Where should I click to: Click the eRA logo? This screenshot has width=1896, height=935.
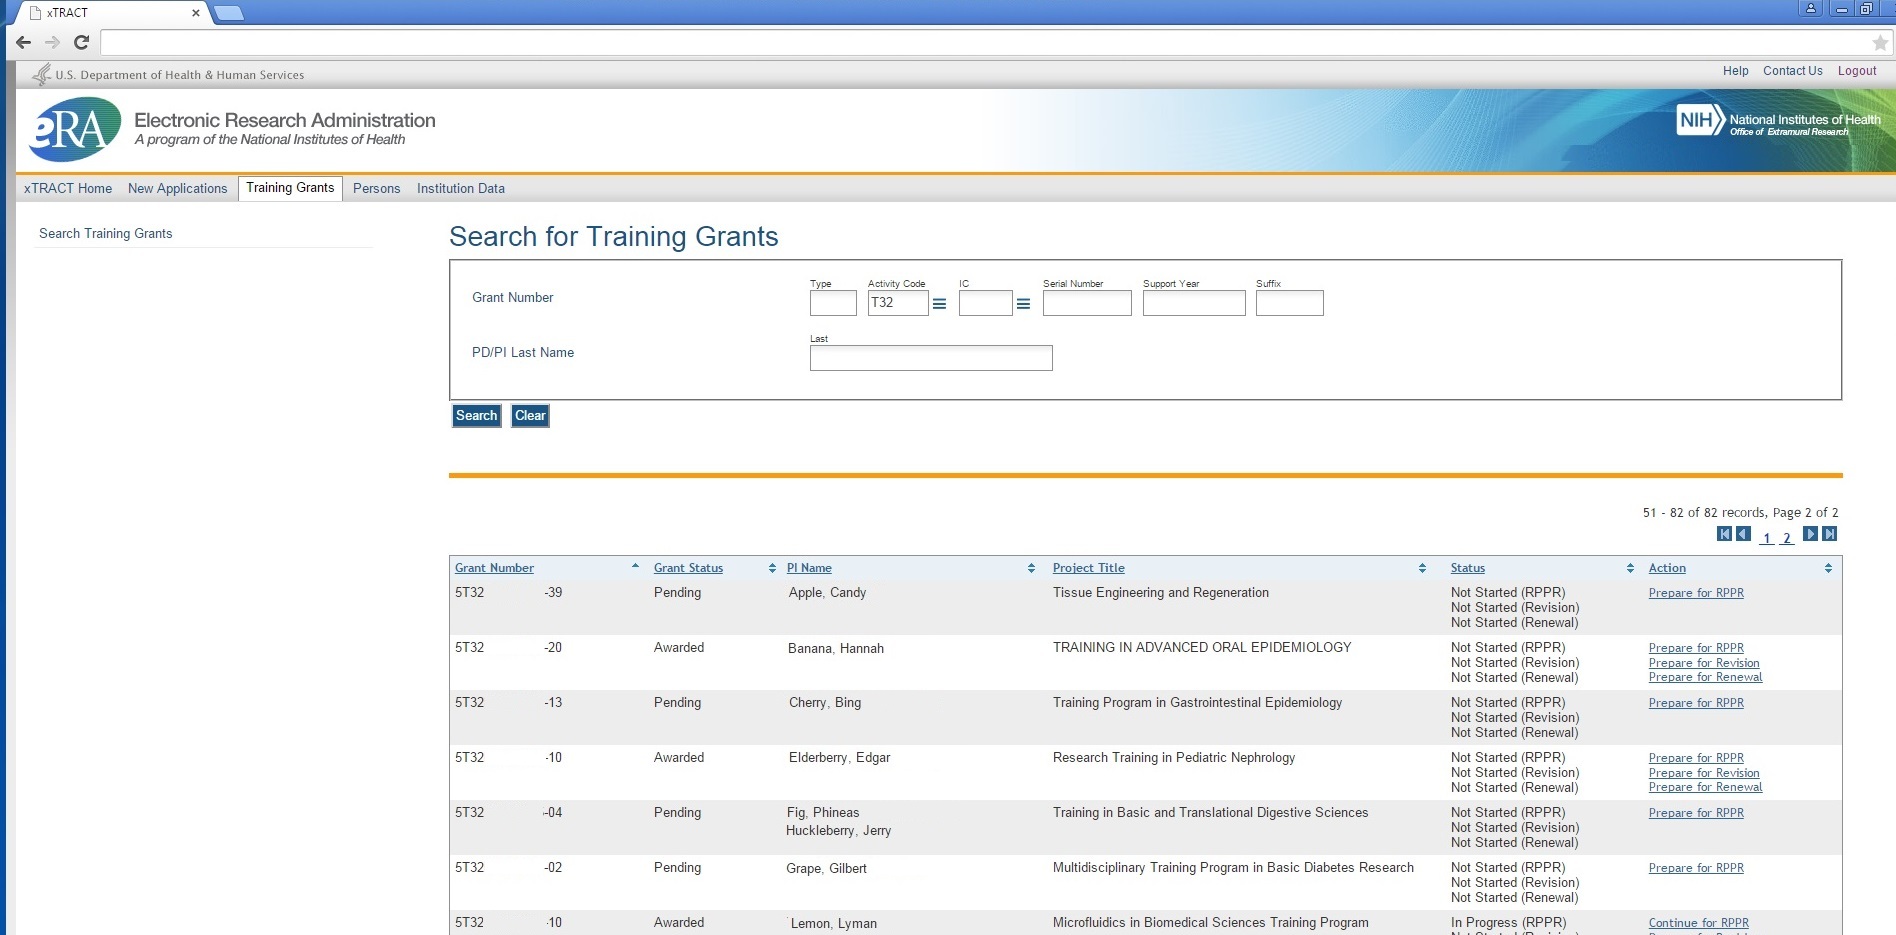click(x=75, y=130)
